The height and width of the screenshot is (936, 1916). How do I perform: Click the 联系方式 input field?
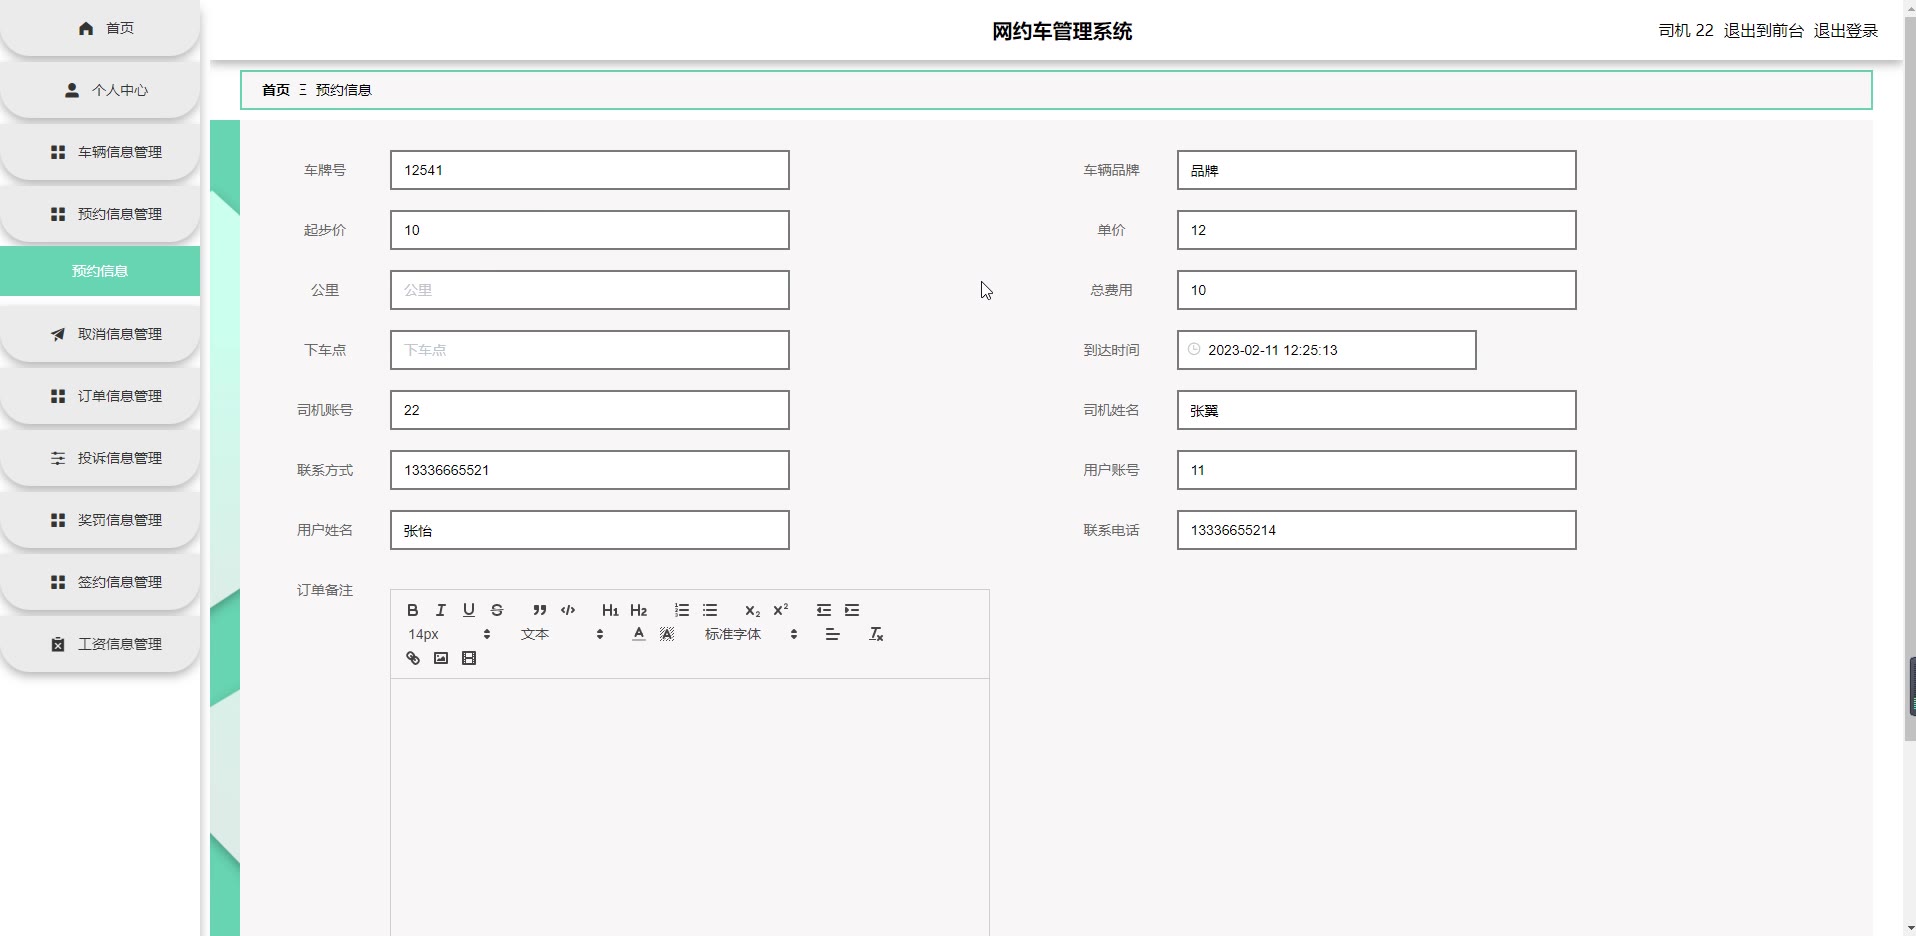[590, 470]
